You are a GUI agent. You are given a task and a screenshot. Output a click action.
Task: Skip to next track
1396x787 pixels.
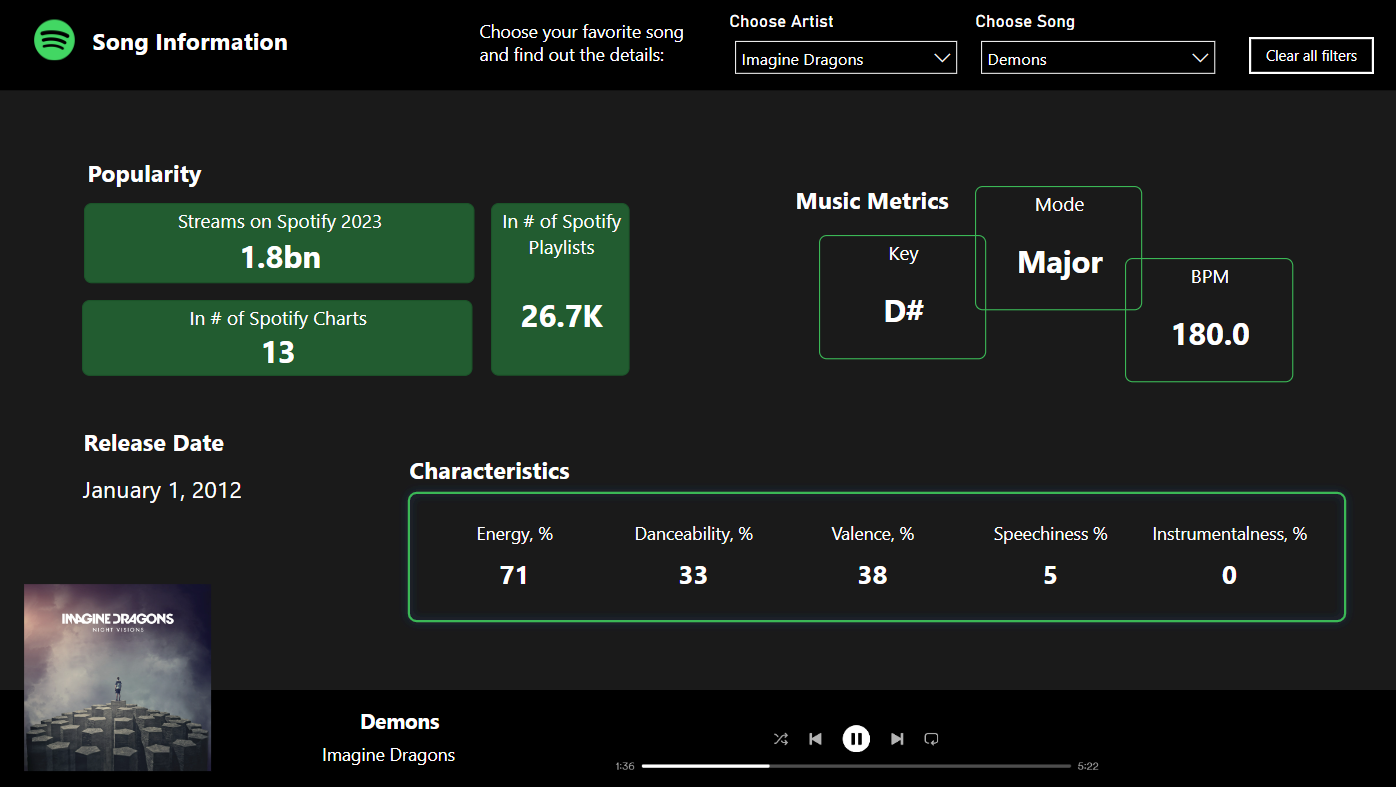pyautogui.click(x=897, y=739)
